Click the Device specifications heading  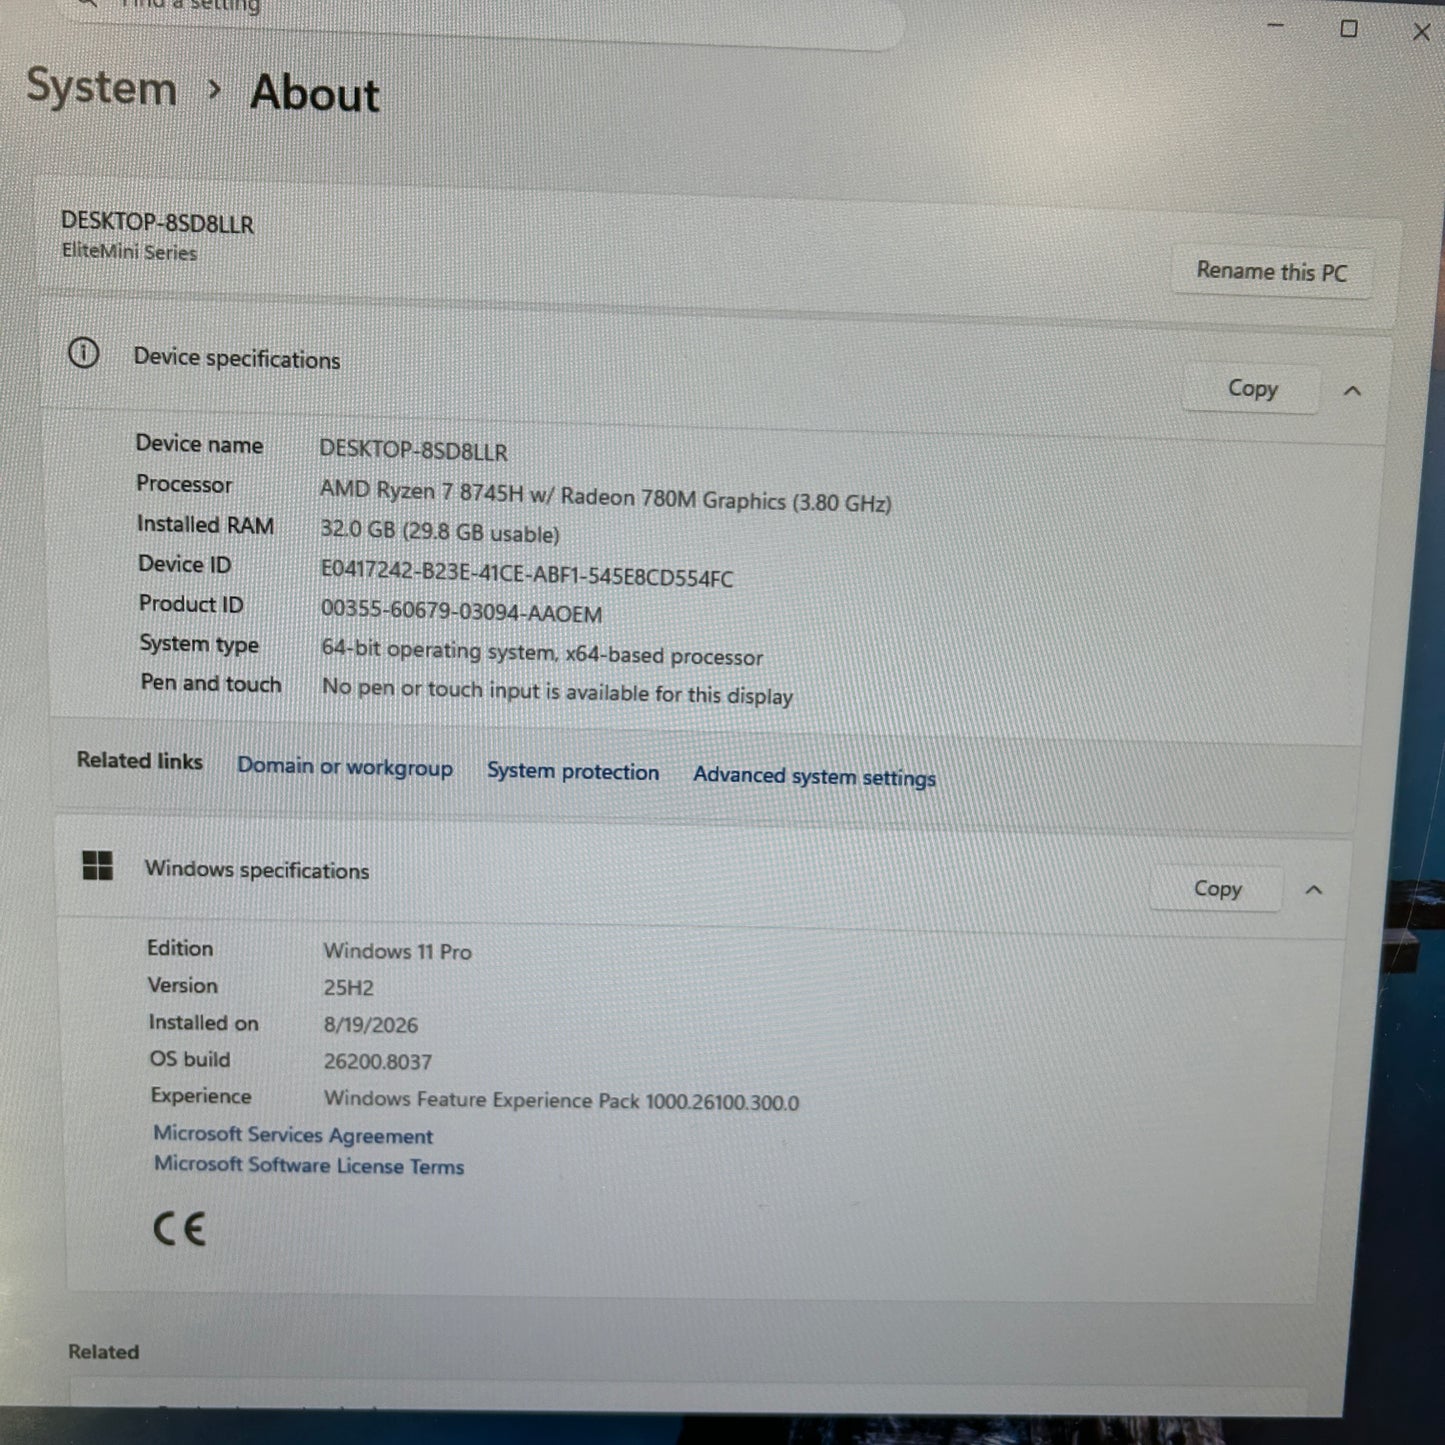point(237,358)
